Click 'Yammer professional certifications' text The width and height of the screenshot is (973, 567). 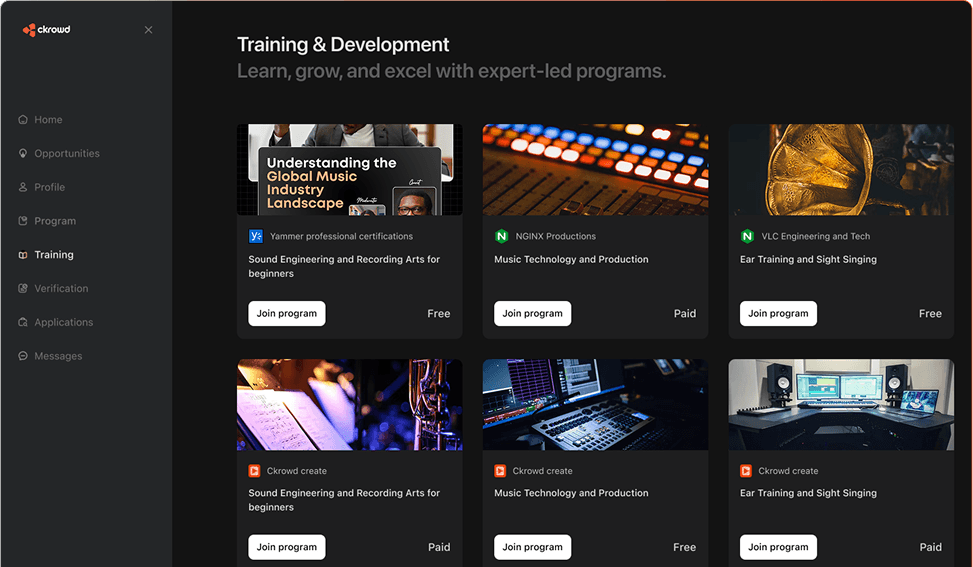pos(341,236)
